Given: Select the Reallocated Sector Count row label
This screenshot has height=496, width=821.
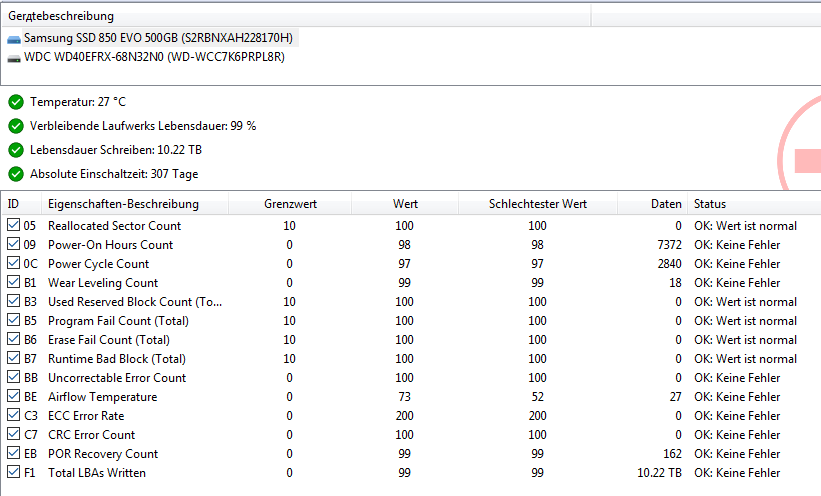Looking at the screenshot, I should click(115, 226).
